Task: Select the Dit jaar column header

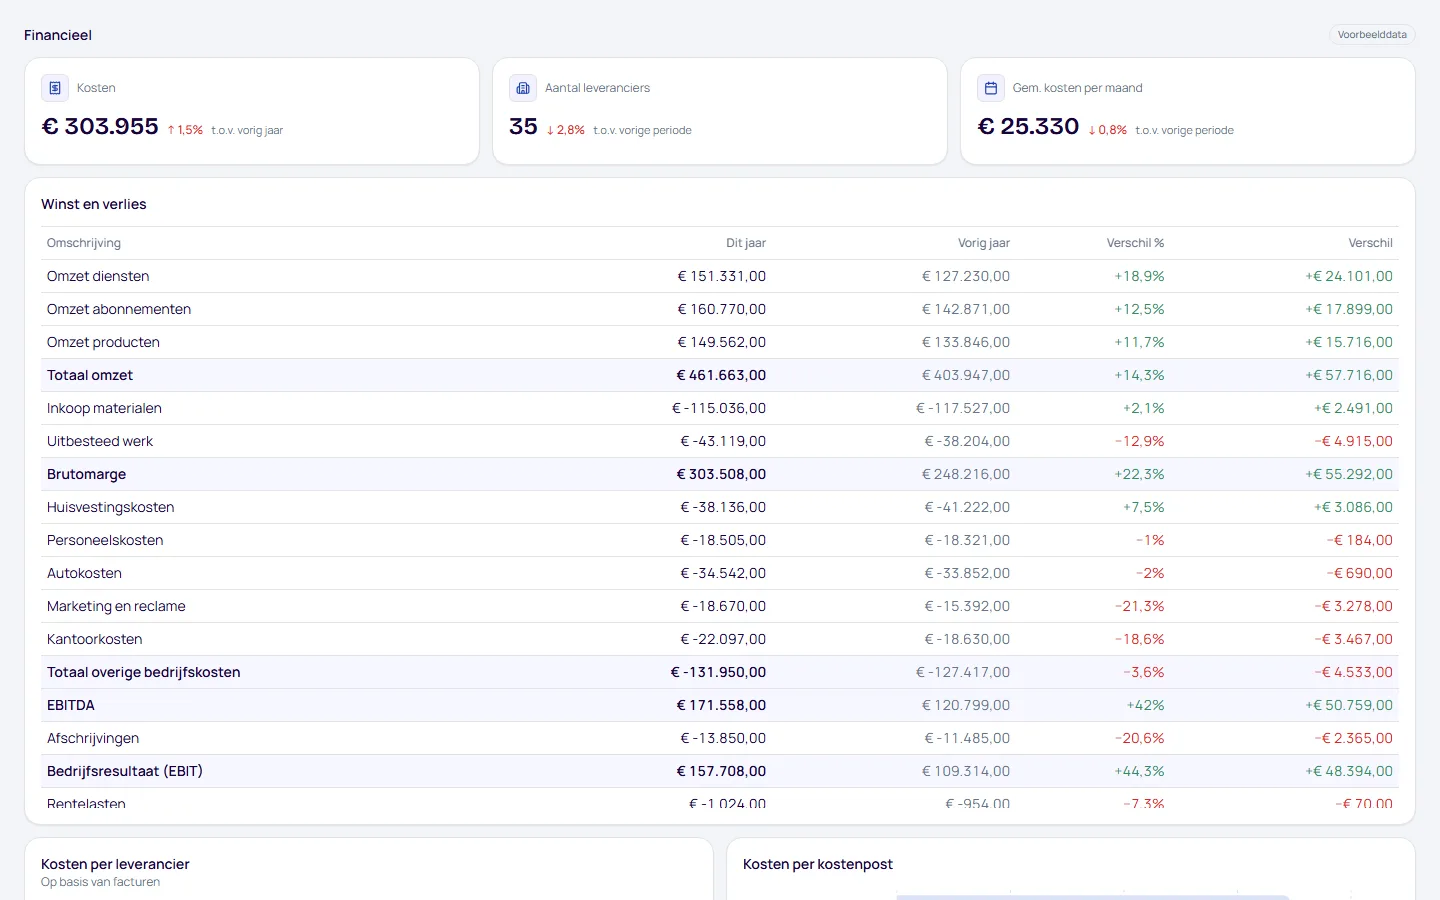Action: click(x=746, y=243)
